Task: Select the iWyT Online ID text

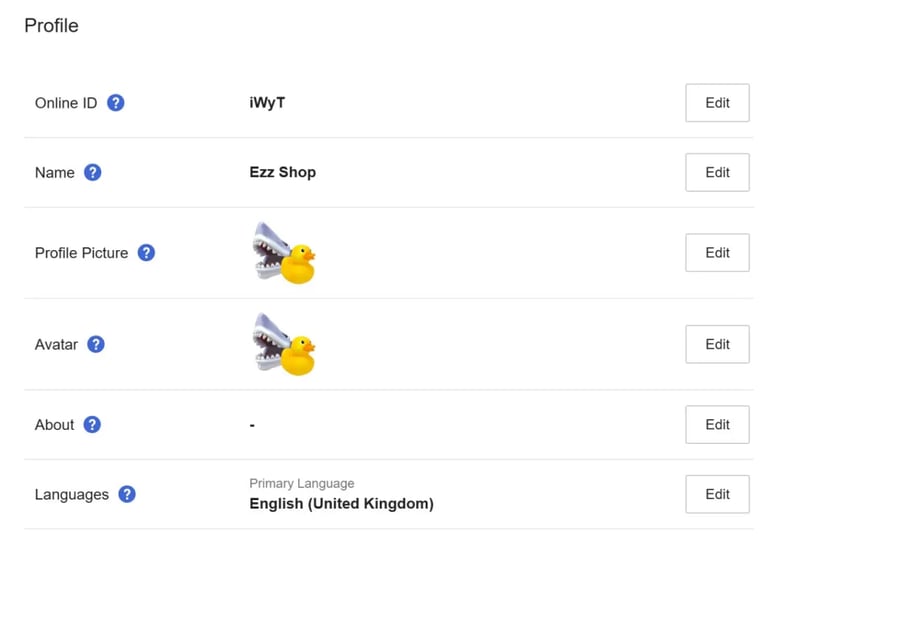Action: tap(267, 103)
